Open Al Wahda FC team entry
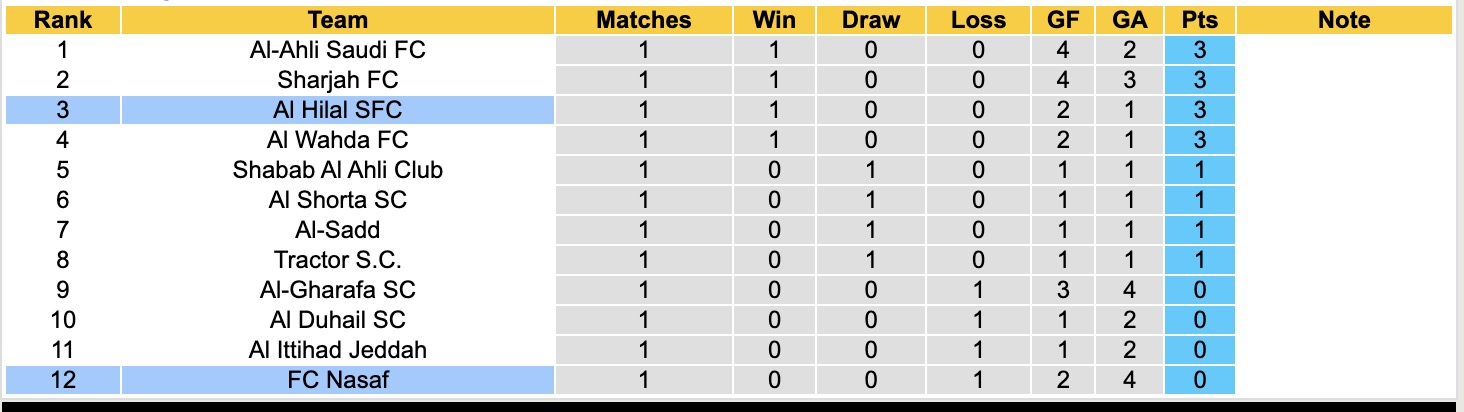This screenshot has width=1464, height=412. click(338, 140)
